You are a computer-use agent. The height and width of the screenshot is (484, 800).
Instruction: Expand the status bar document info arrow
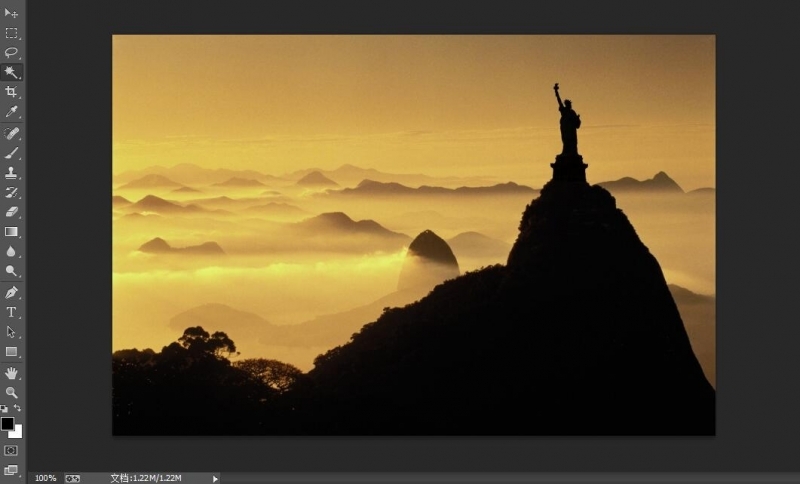(x=214, y=479)
